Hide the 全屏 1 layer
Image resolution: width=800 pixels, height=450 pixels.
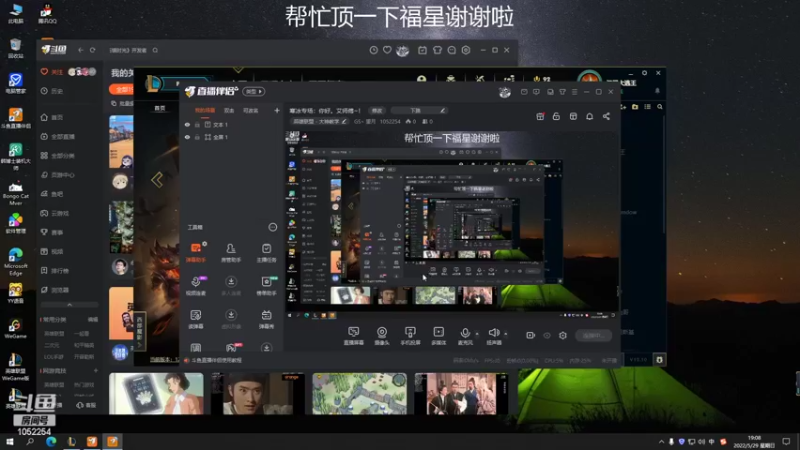[x=187, y=137]
